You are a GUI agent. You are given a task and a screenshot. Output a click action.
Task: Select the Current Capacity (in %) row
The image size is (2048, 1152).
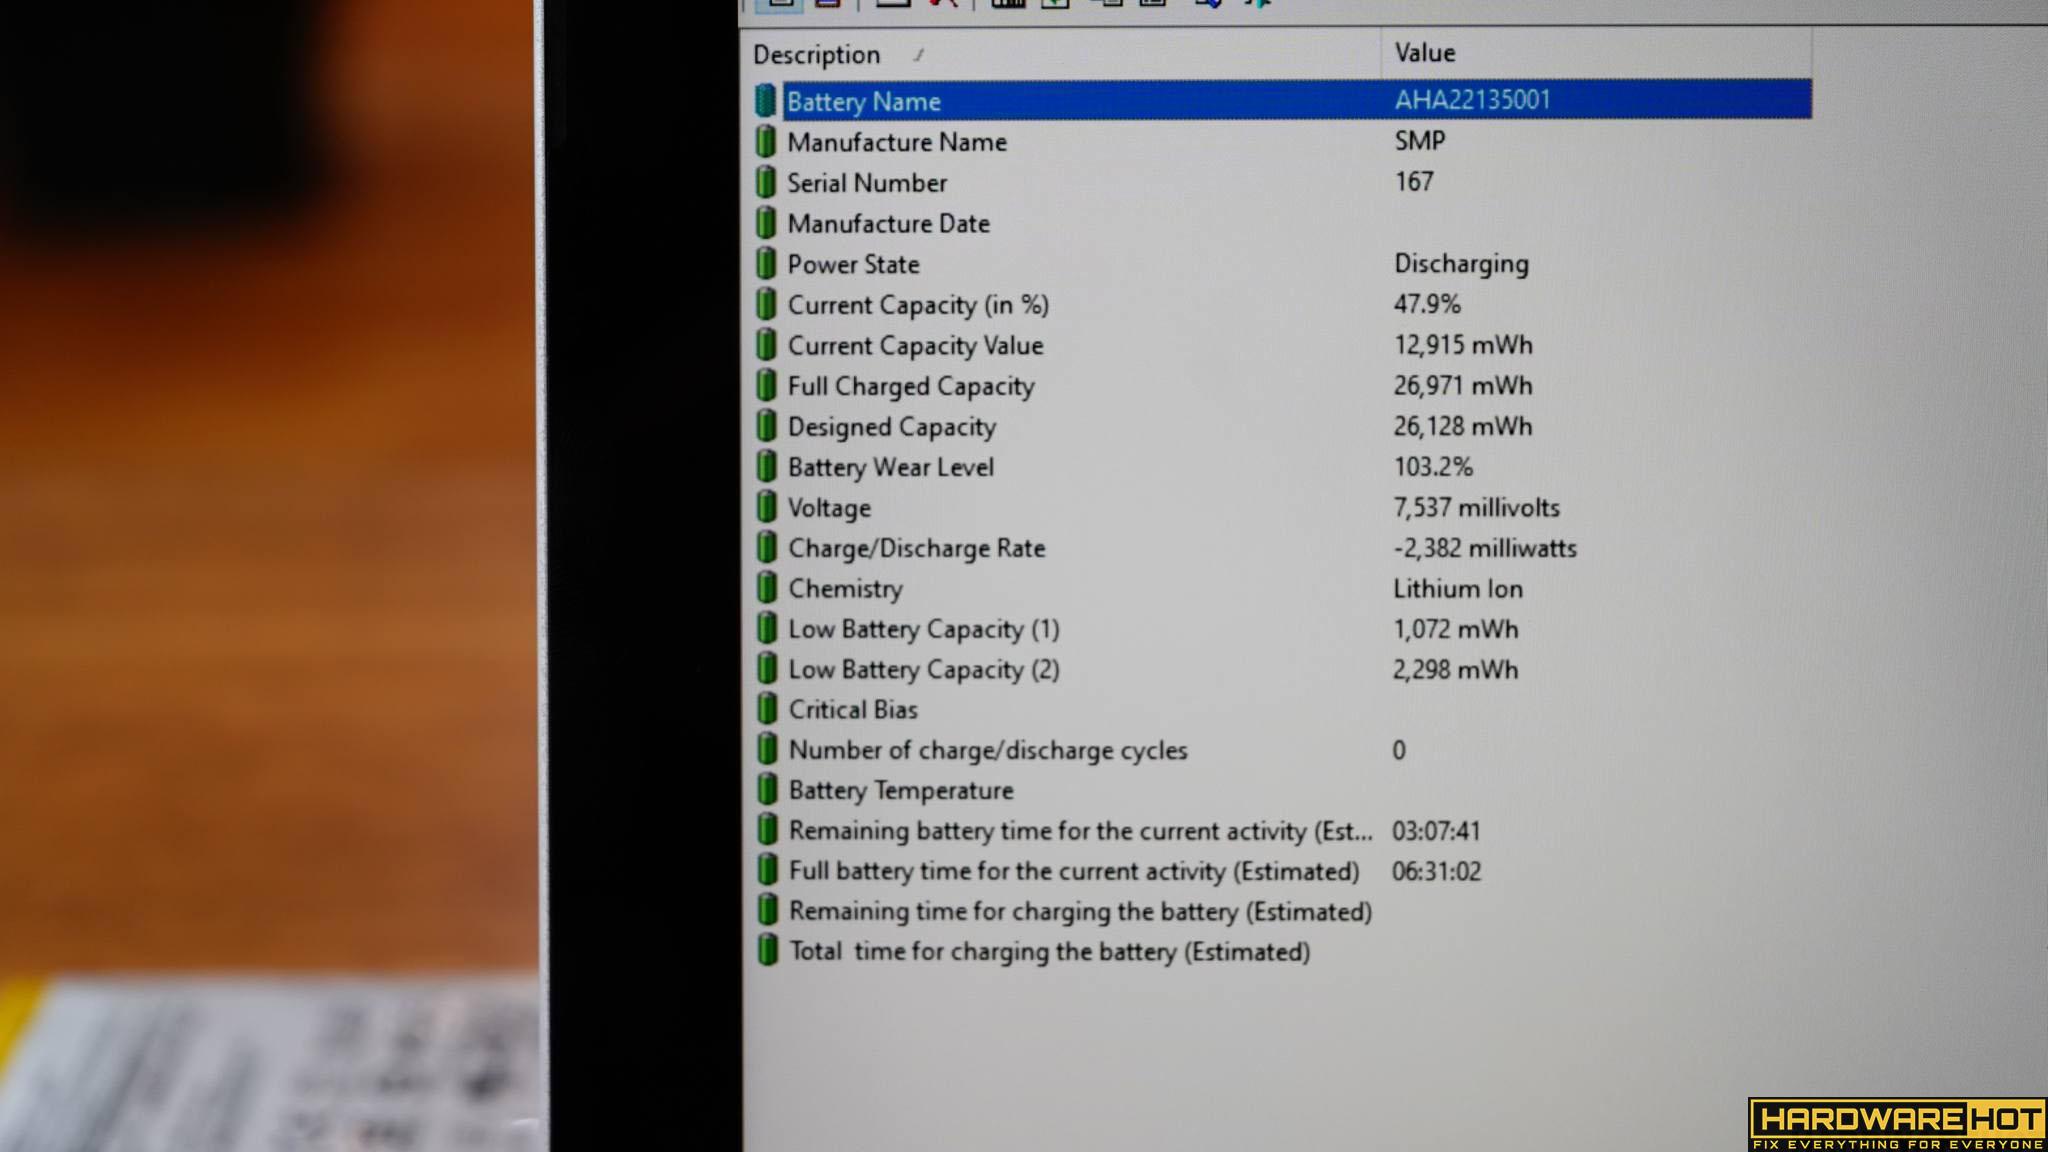pyautogui.click(x=918, y=305)
